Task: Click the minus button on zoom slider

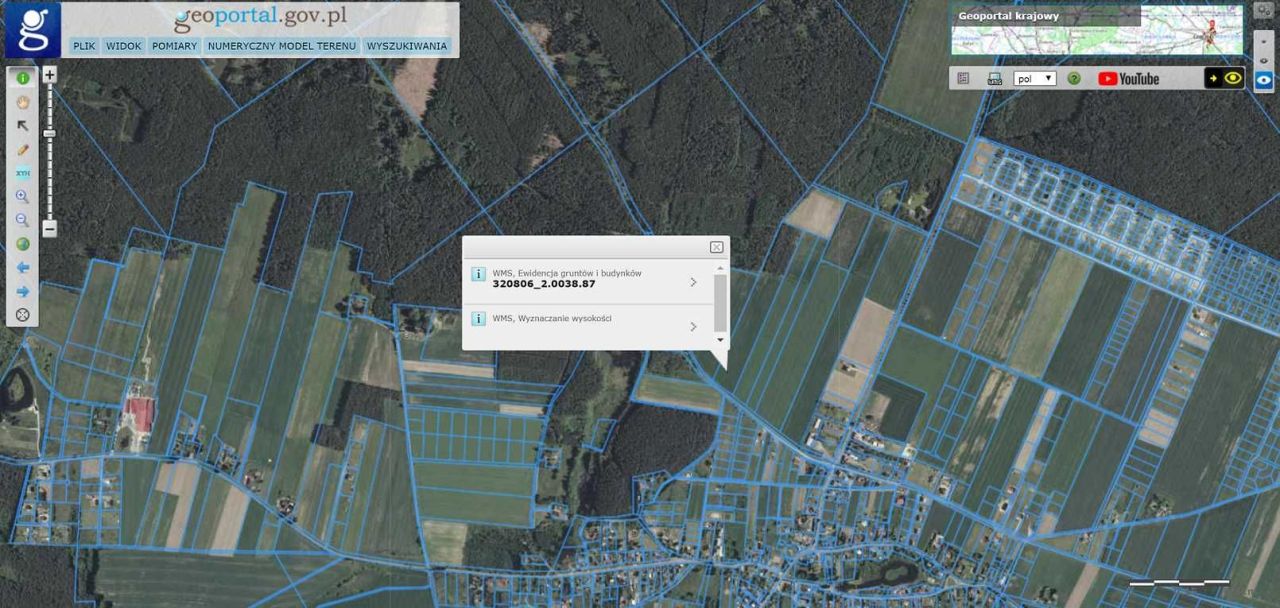Action: pos(49,229)
